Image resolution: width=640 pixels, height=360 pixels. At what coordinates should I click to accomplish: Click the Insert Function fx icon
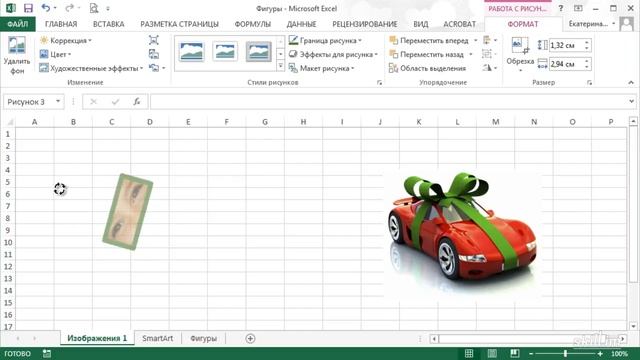(x=137, y=102)
